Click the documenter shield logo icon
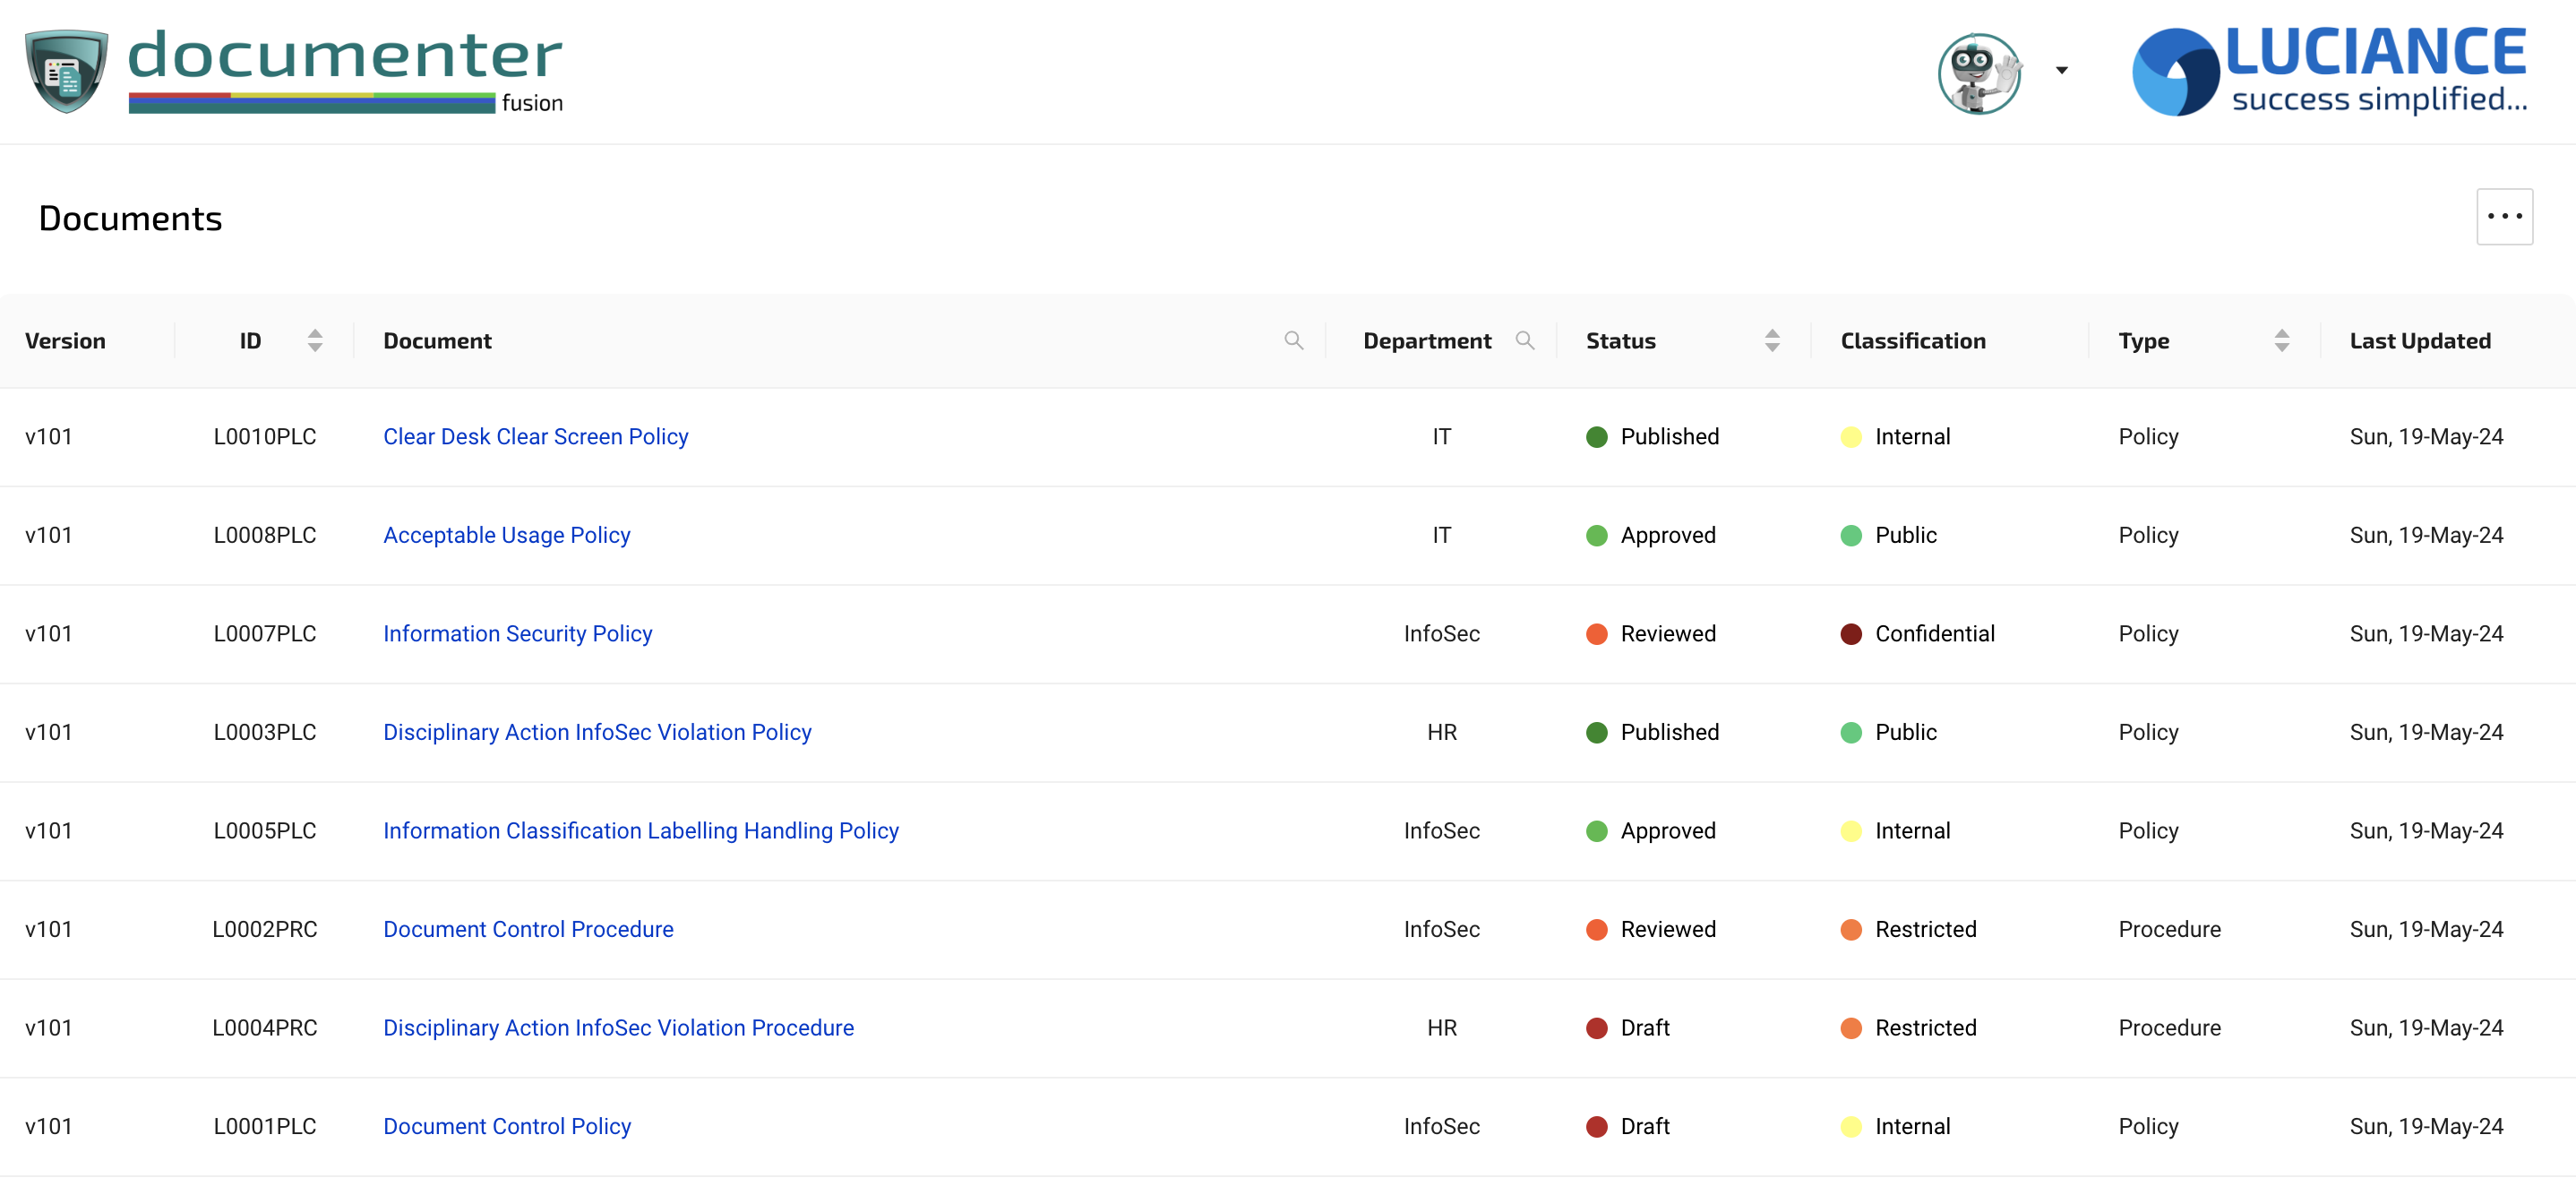2576x1195 pixels. 66,70
